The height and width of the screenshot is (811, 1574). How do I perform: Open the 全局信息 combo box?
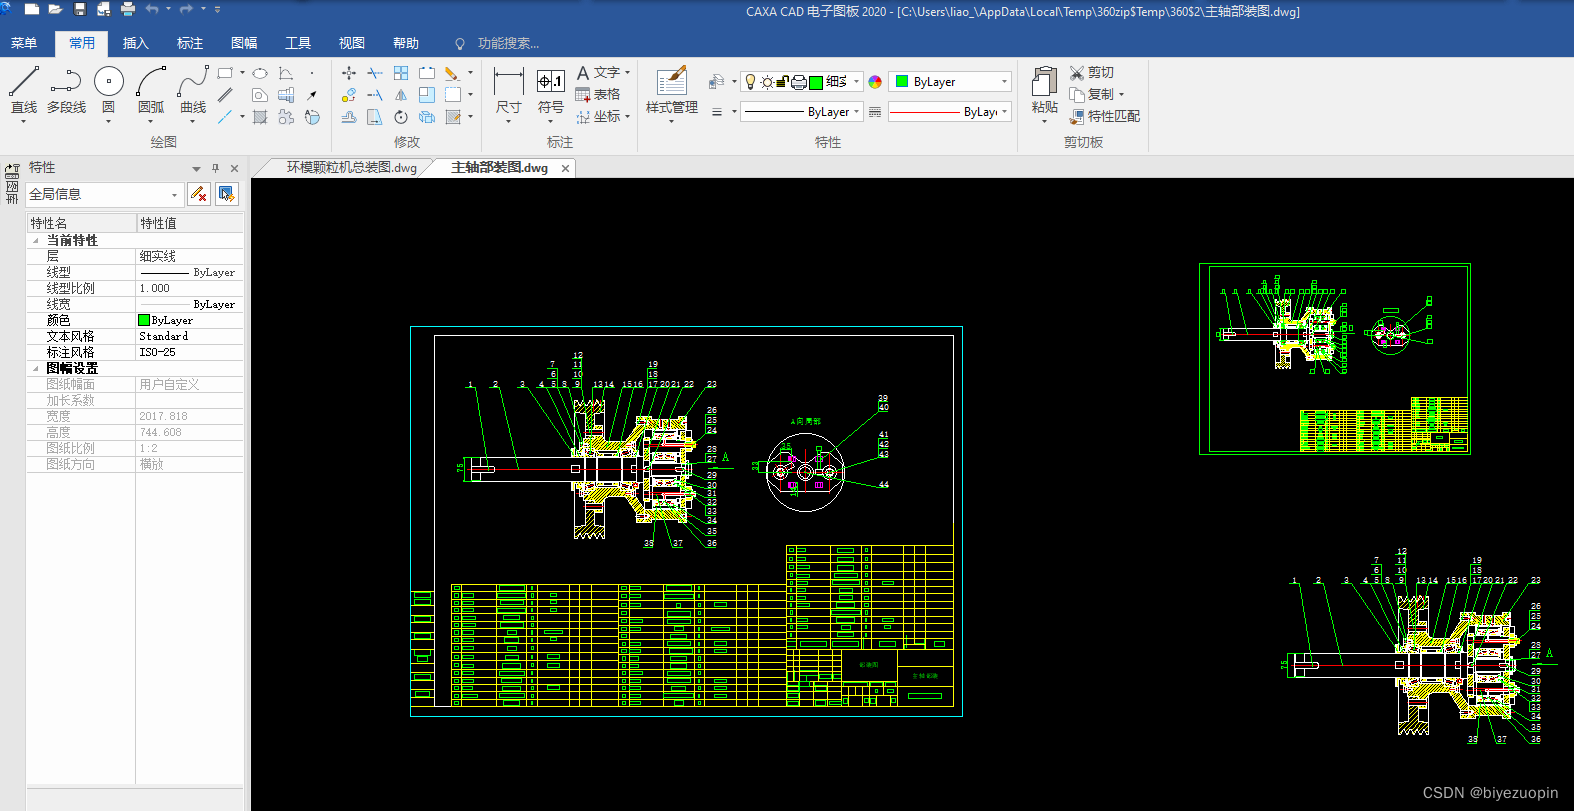104,194
